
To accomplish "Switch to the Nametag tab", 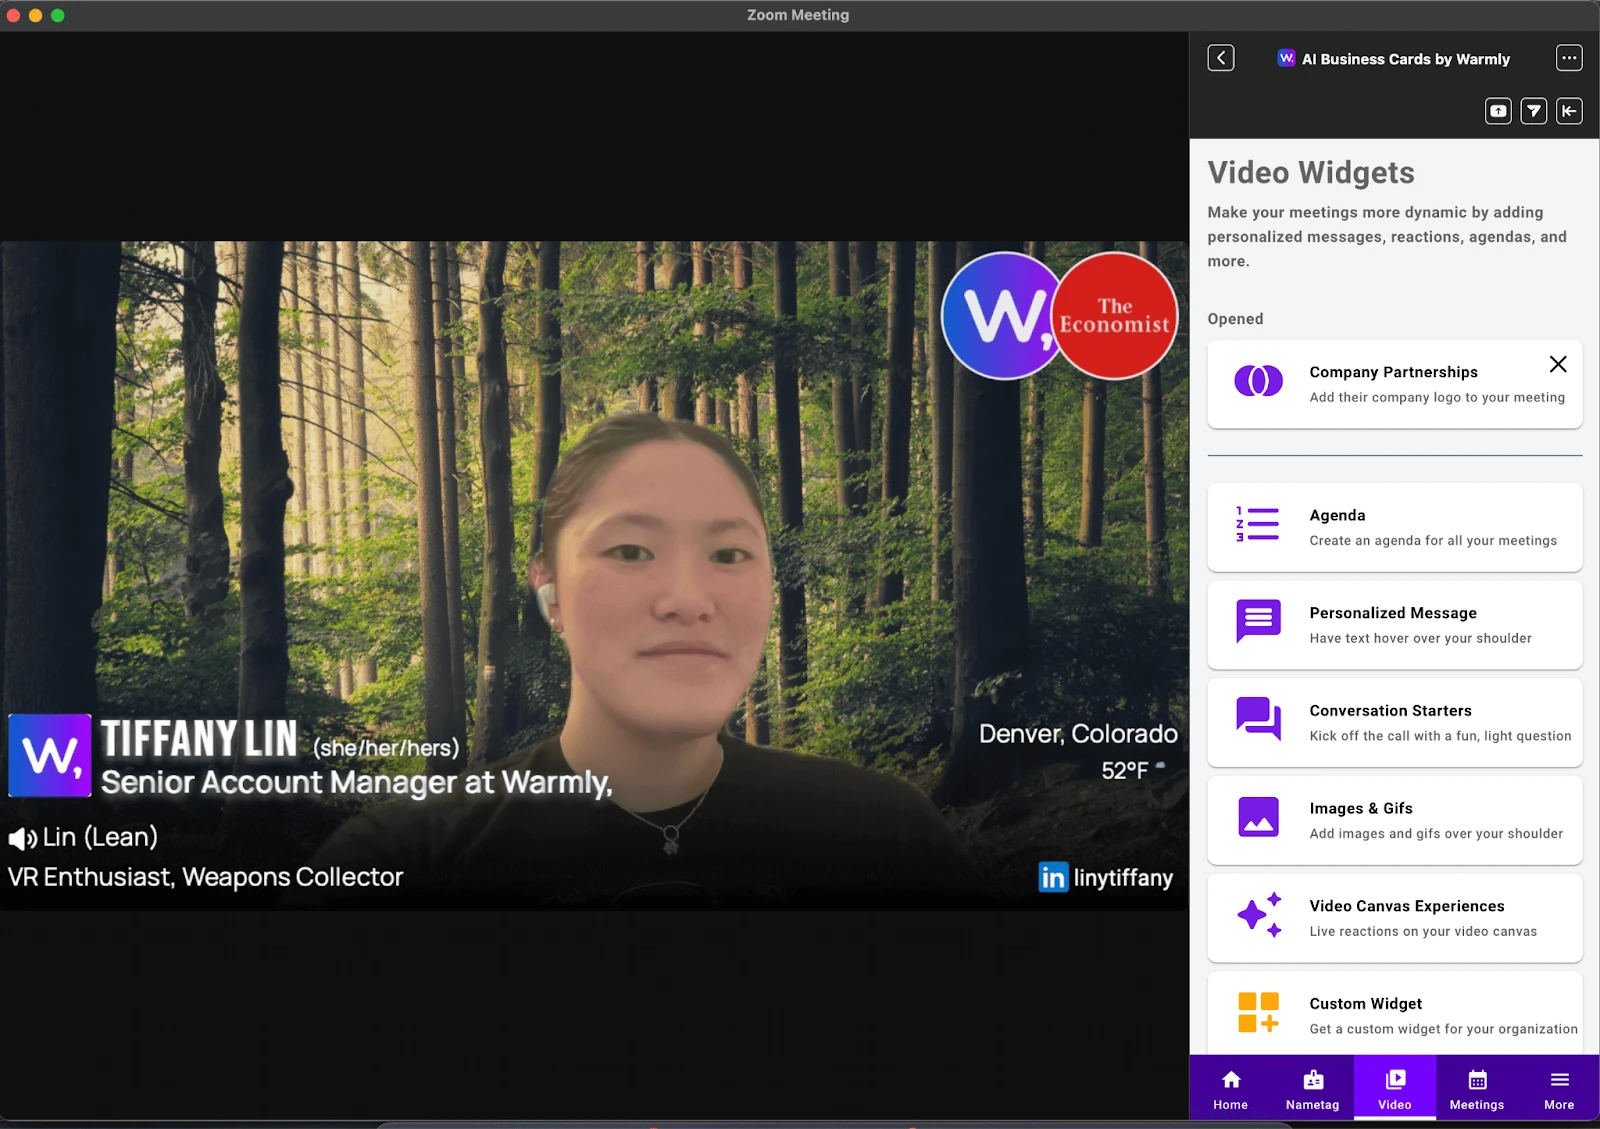I will pos(1312,1088).
